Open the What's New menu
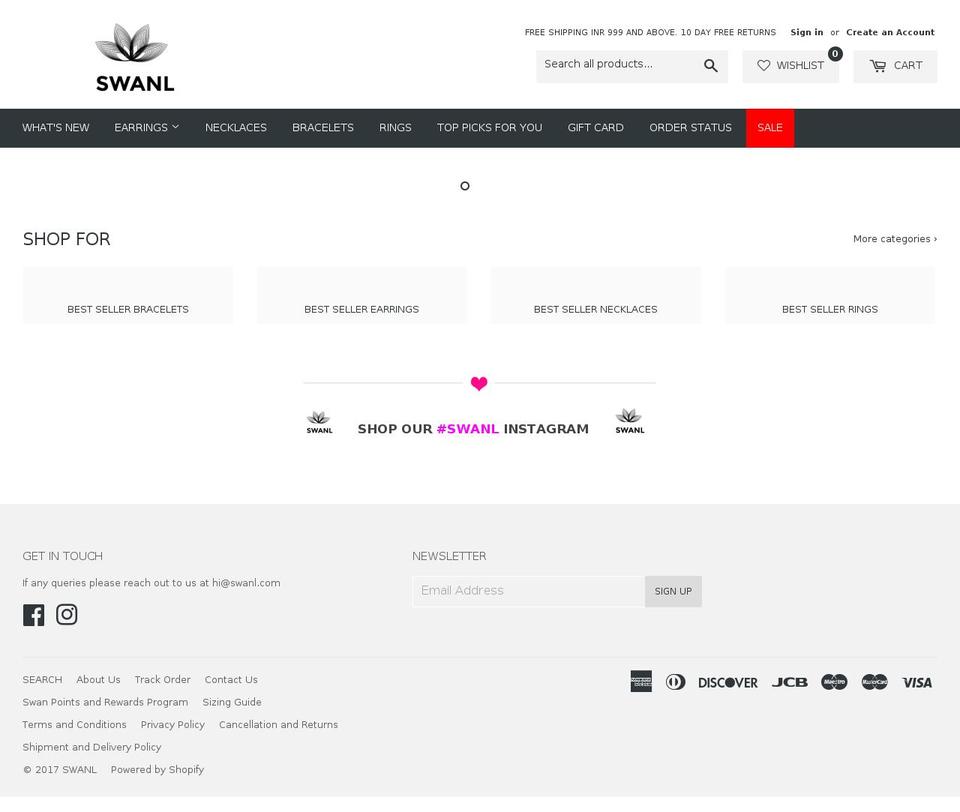960x812 pixels. (56, 127)
